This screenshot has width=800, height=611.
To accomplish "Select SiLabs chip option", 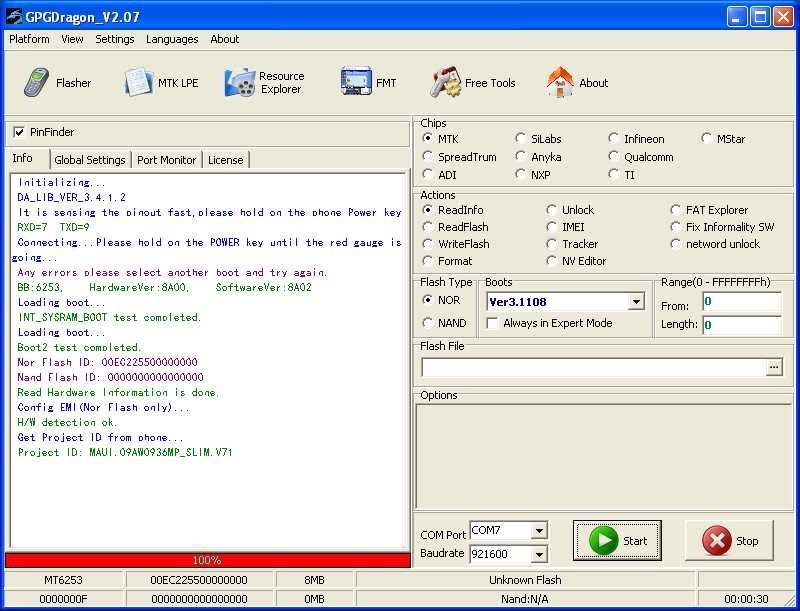I will (520, 138).
